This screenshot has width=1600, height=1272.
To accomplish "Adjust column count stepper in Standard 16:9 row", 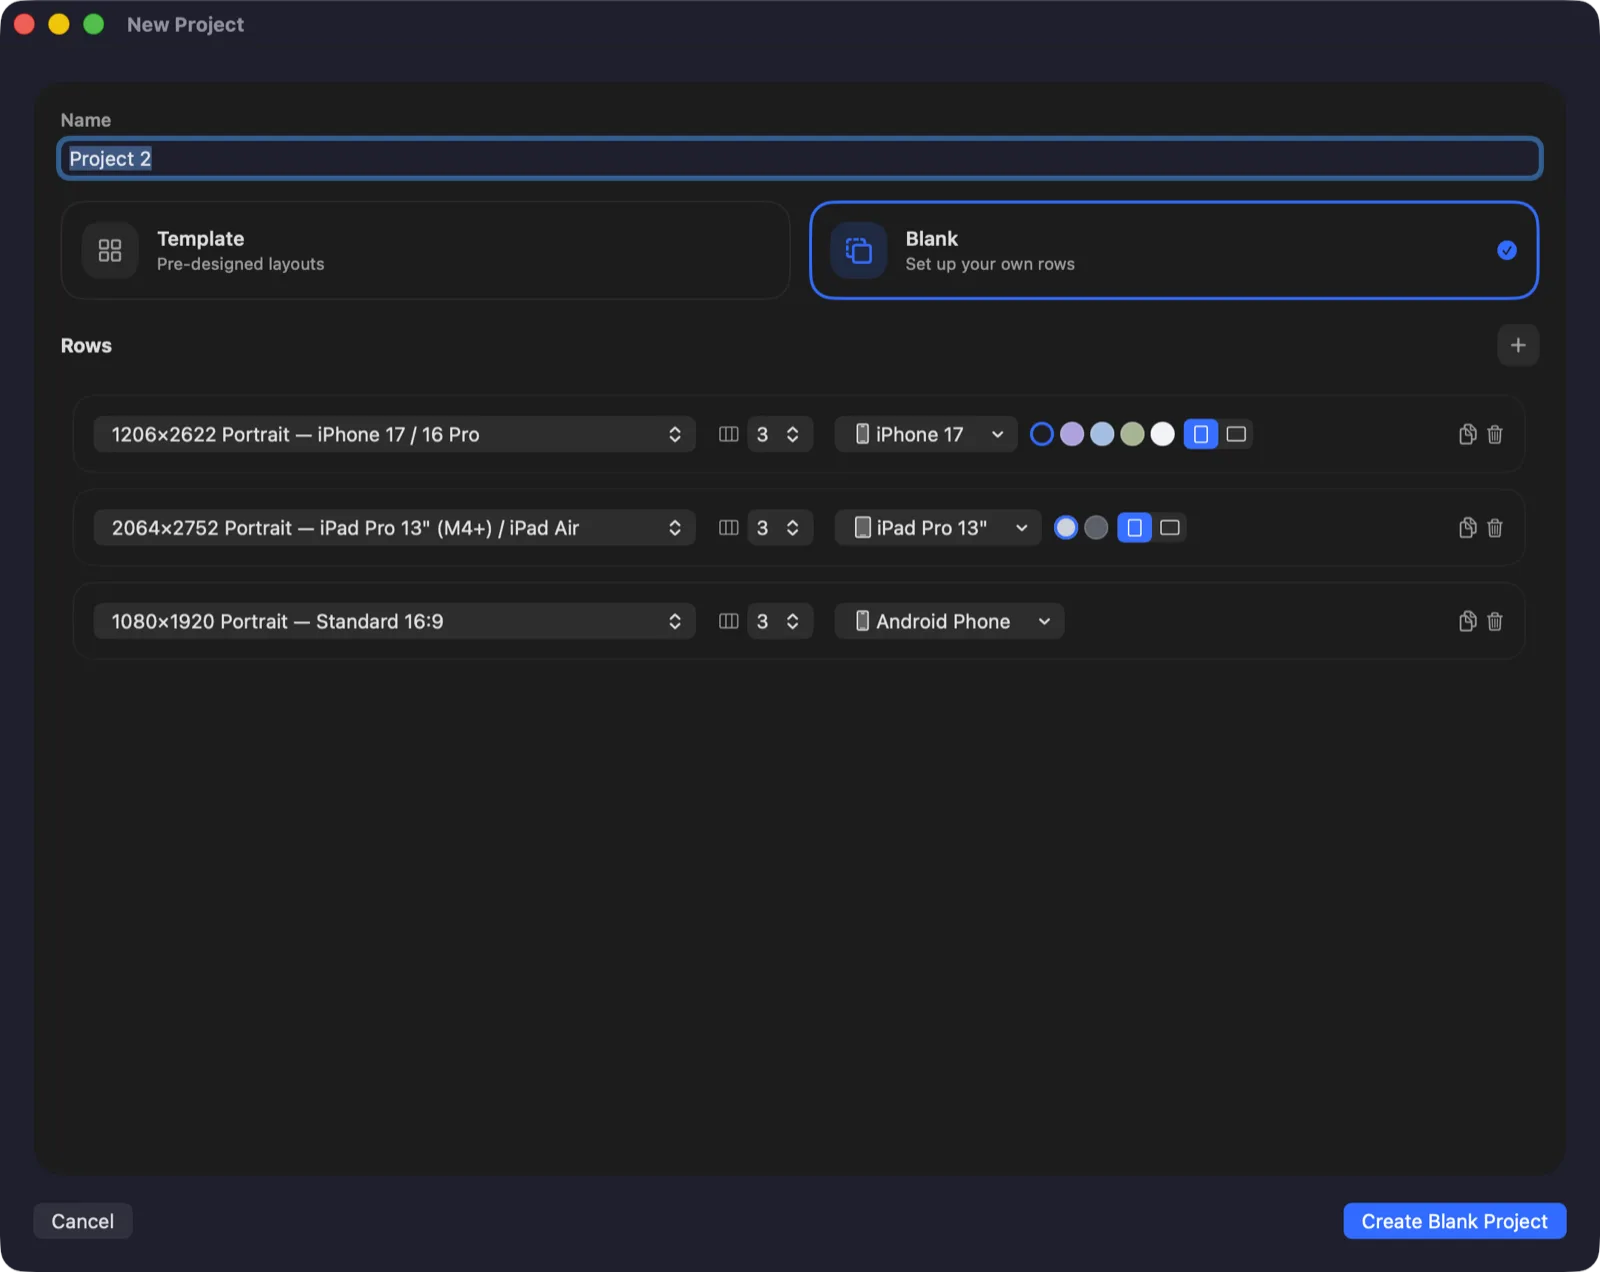I will [792, 621].
